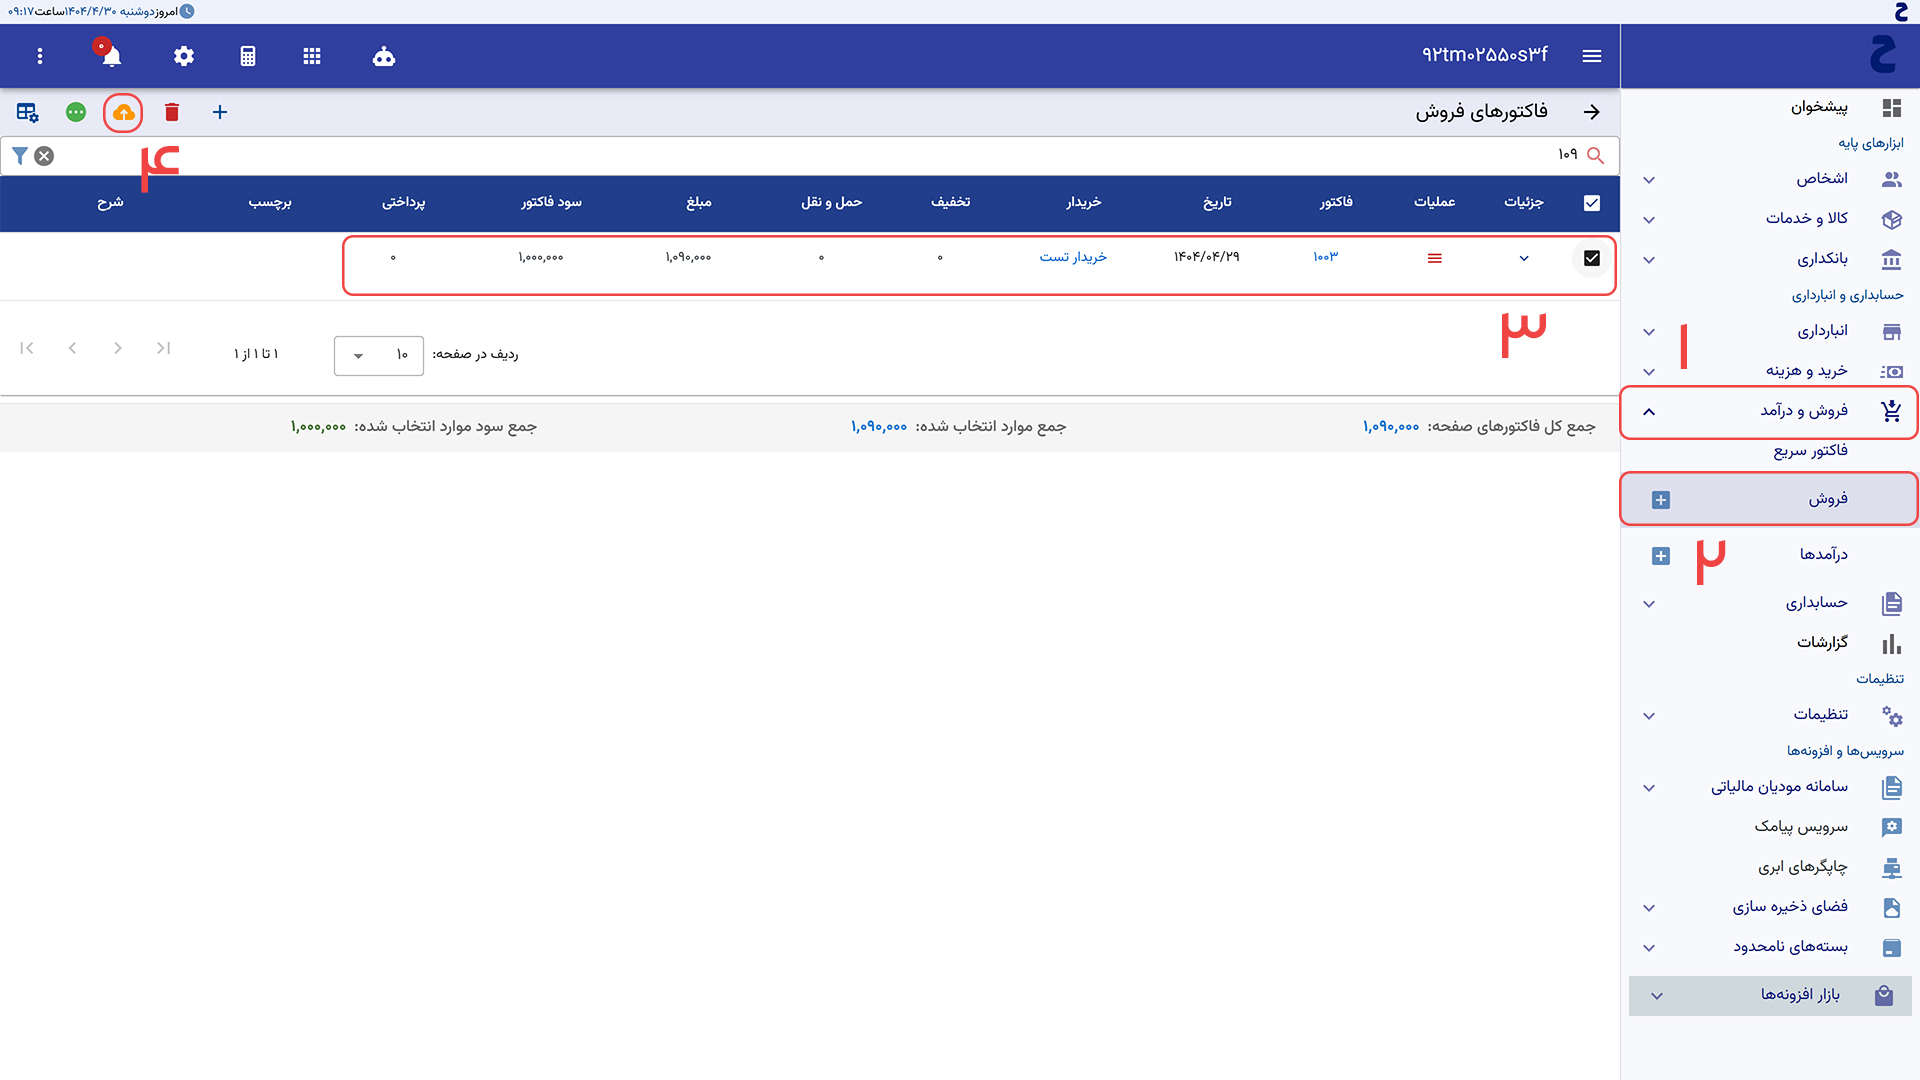Open the calculator icon in top bar
The image size is (1920, 1080).
(x=248, y=57)
